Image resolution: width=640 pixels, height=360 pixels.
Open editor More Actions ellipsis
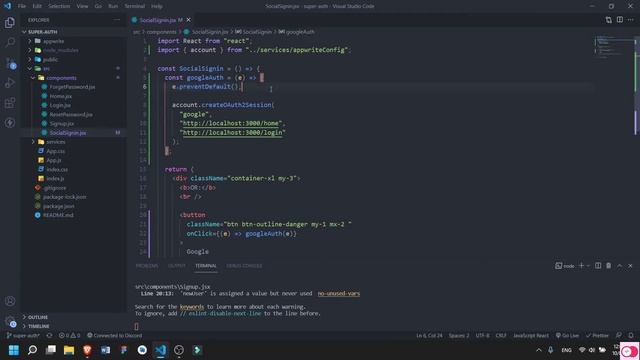point(631,20)
